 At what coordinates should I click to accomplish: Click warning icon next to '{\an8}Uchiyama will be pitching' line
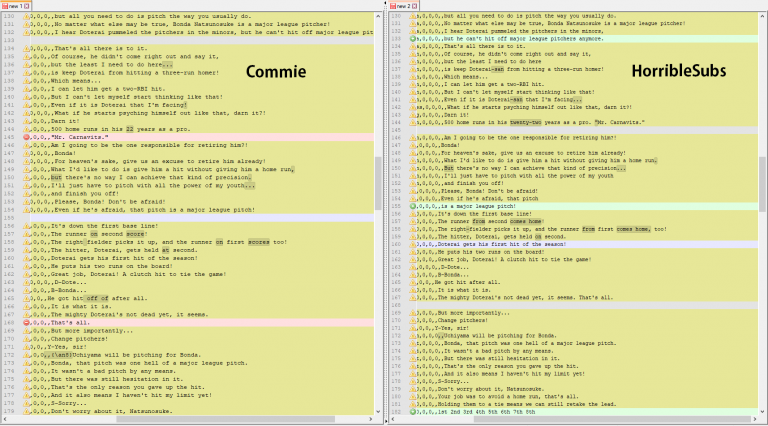pyautogui.click(x=26, y=355)
